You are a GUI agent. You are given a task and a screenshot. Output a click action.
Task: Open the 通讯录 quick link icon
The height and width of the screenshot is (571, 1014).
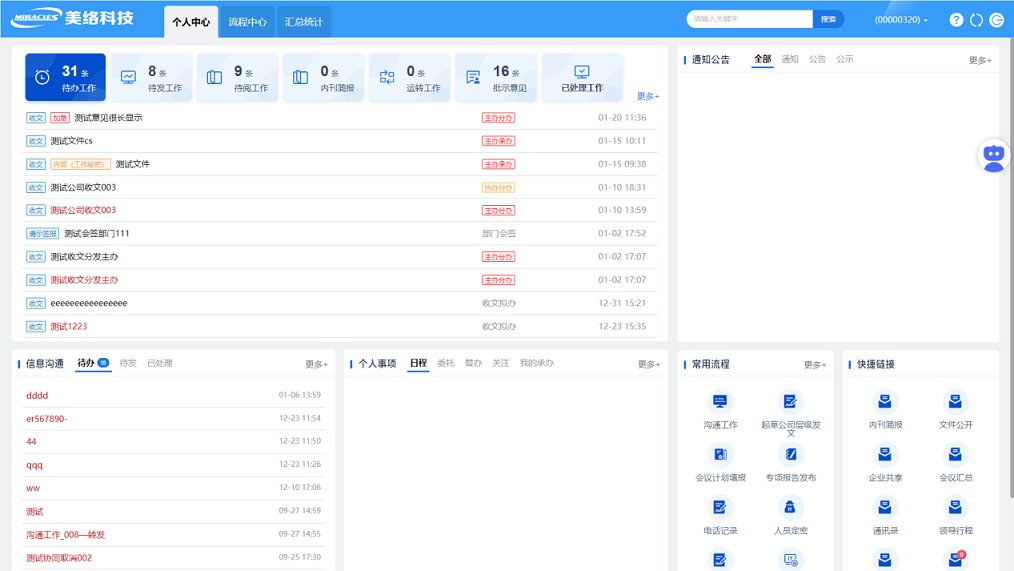tap(885, 508)
